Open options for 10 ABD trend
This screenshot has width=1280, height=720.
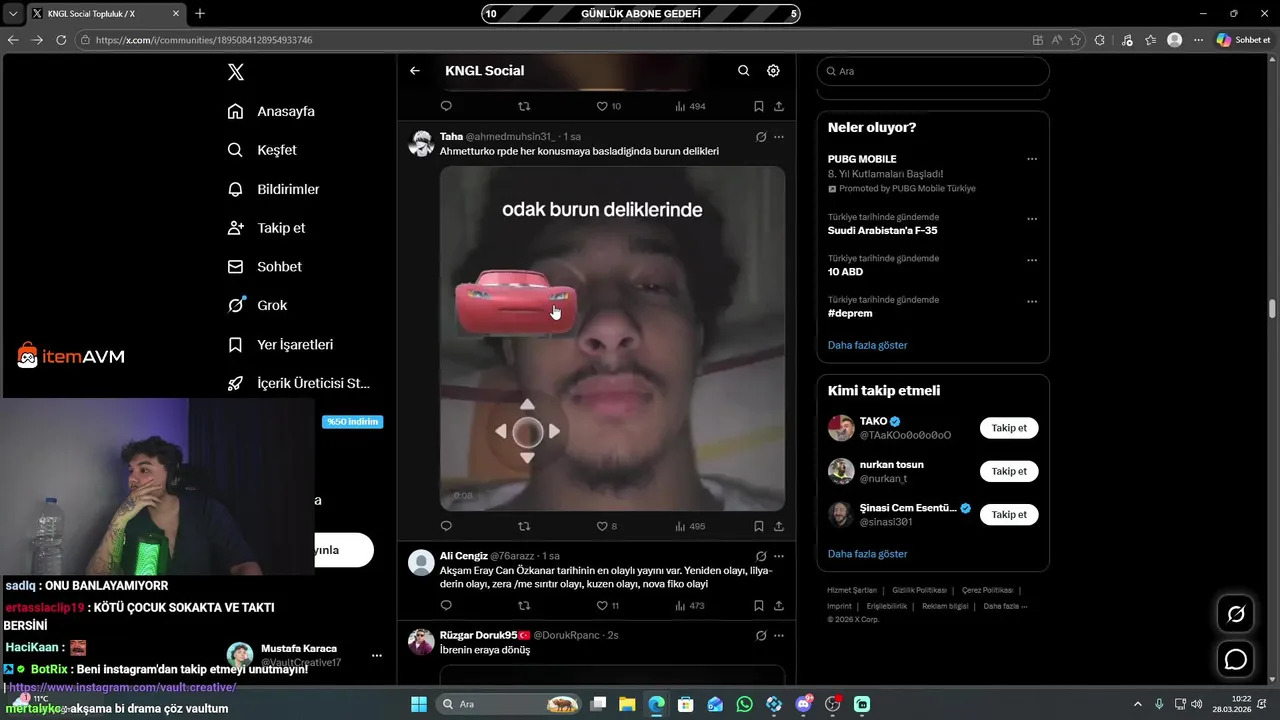tap(1032, 260)
